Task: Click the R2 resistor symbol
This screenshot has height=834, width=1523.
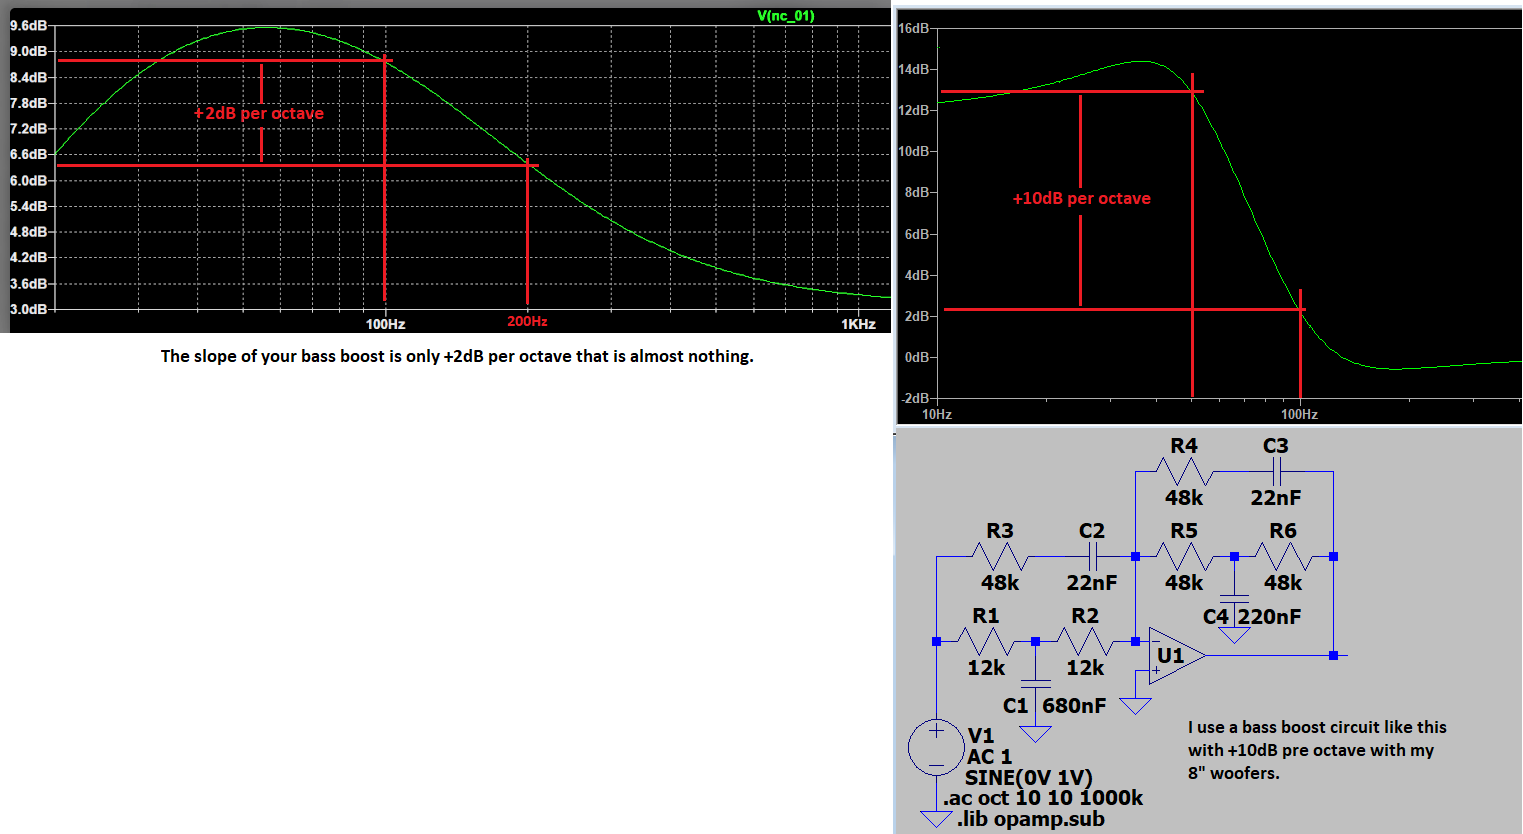Action: (1085, 641)
